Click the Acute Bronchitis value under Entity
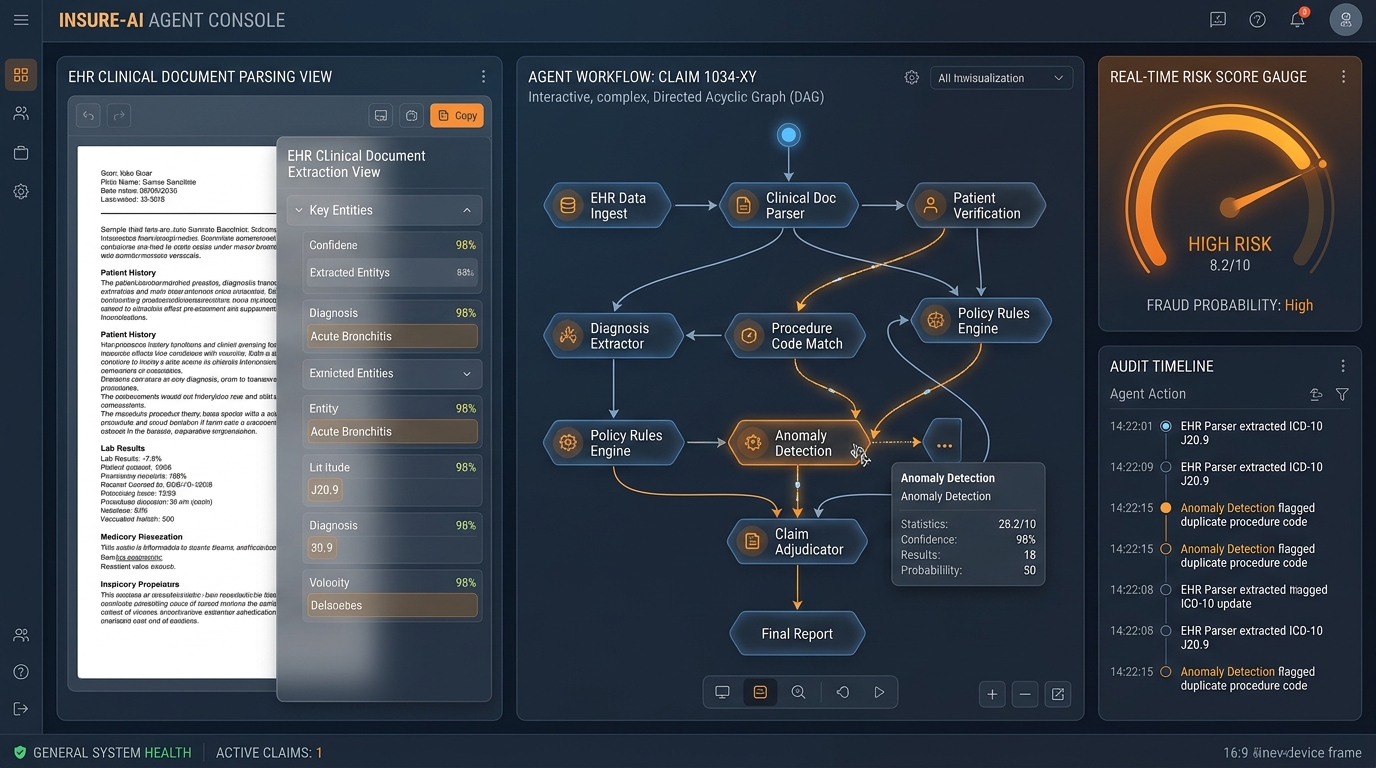 point(392,432)
